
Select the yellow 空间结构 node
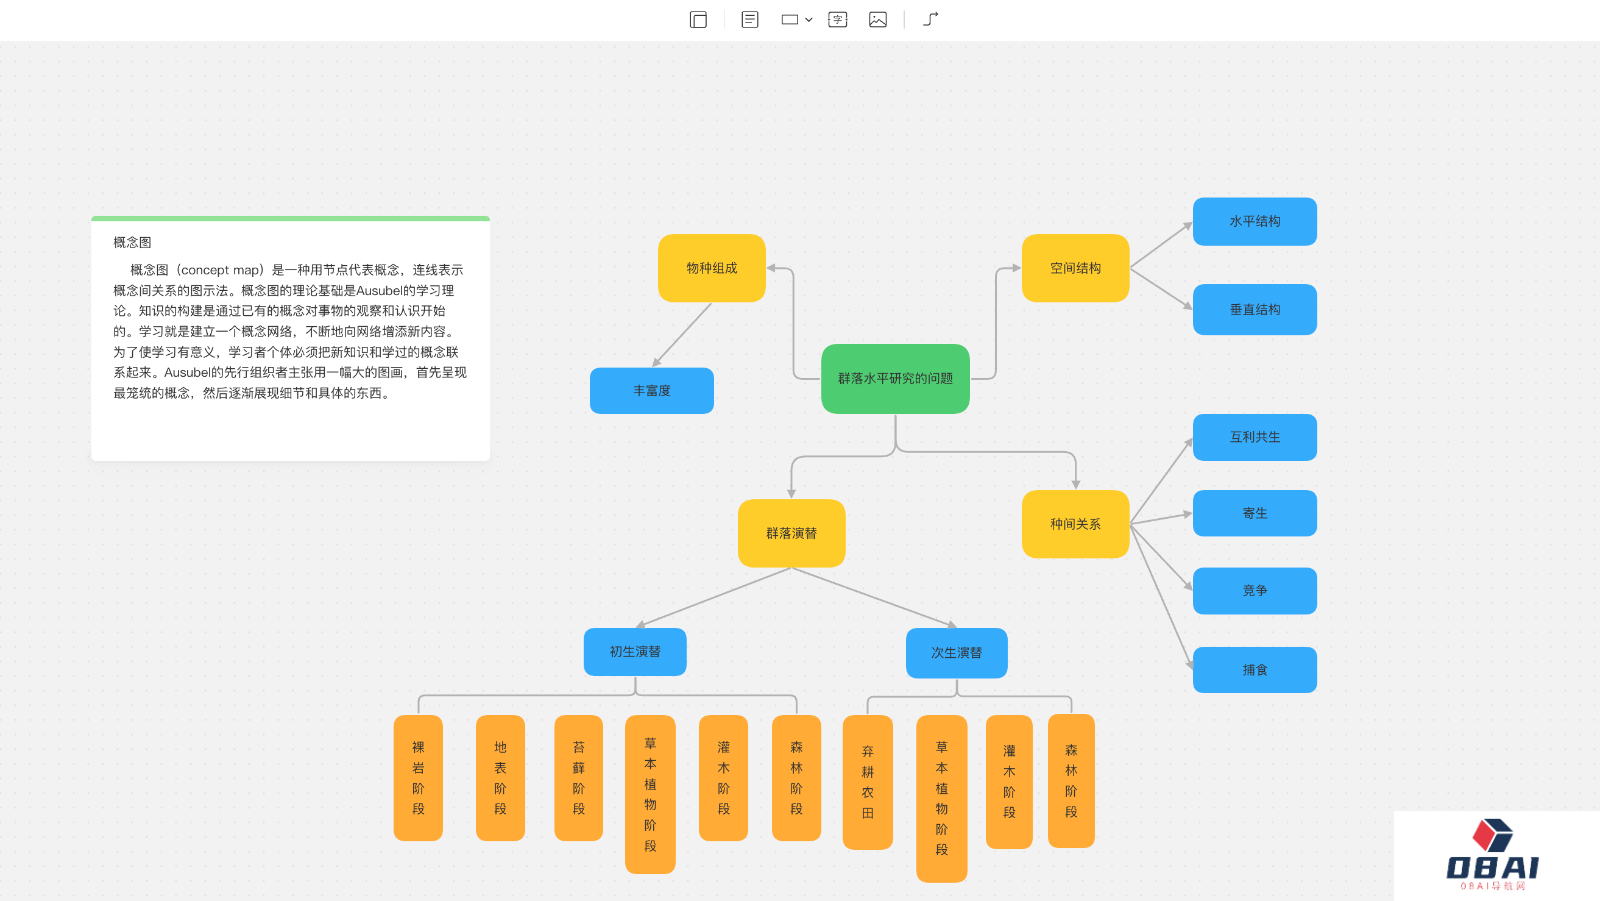(x=1075, y=268)
